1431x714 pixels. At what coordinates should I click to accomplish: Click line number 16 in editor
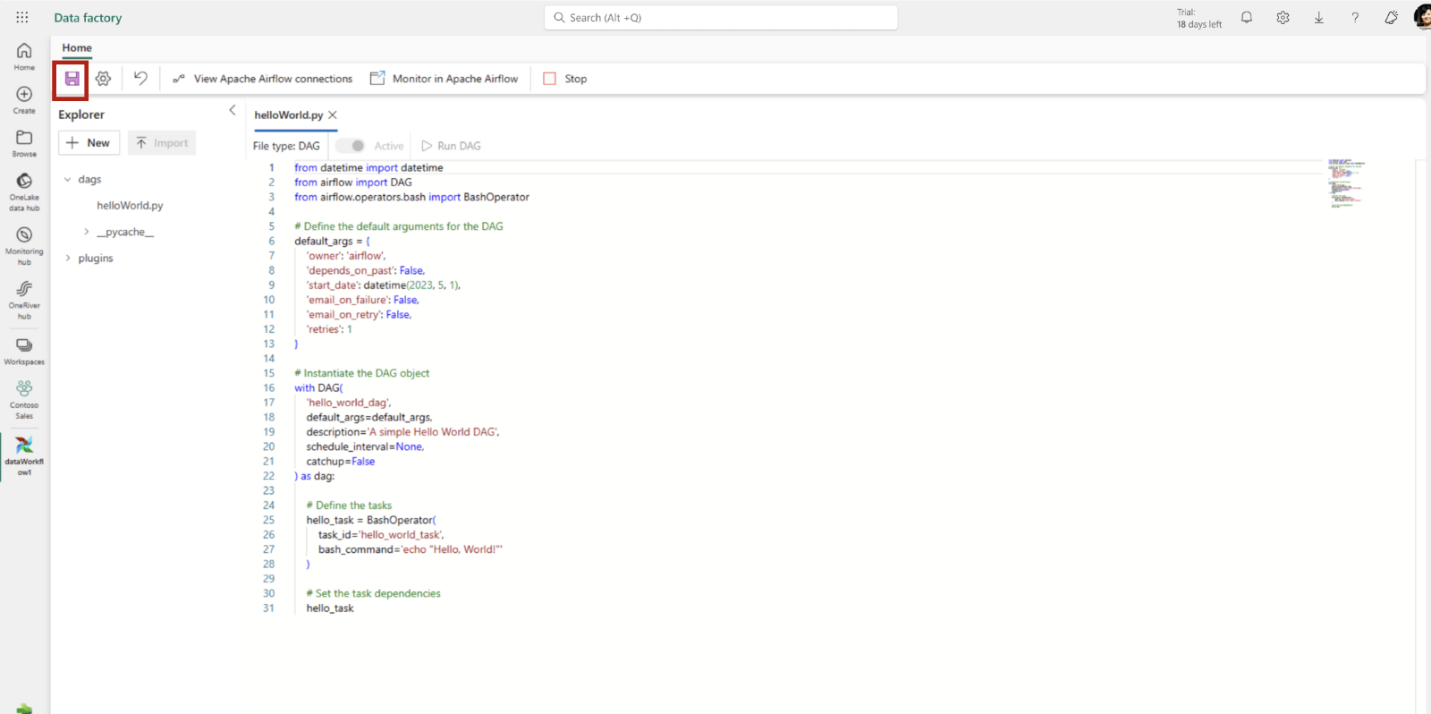tap(268, 388)
